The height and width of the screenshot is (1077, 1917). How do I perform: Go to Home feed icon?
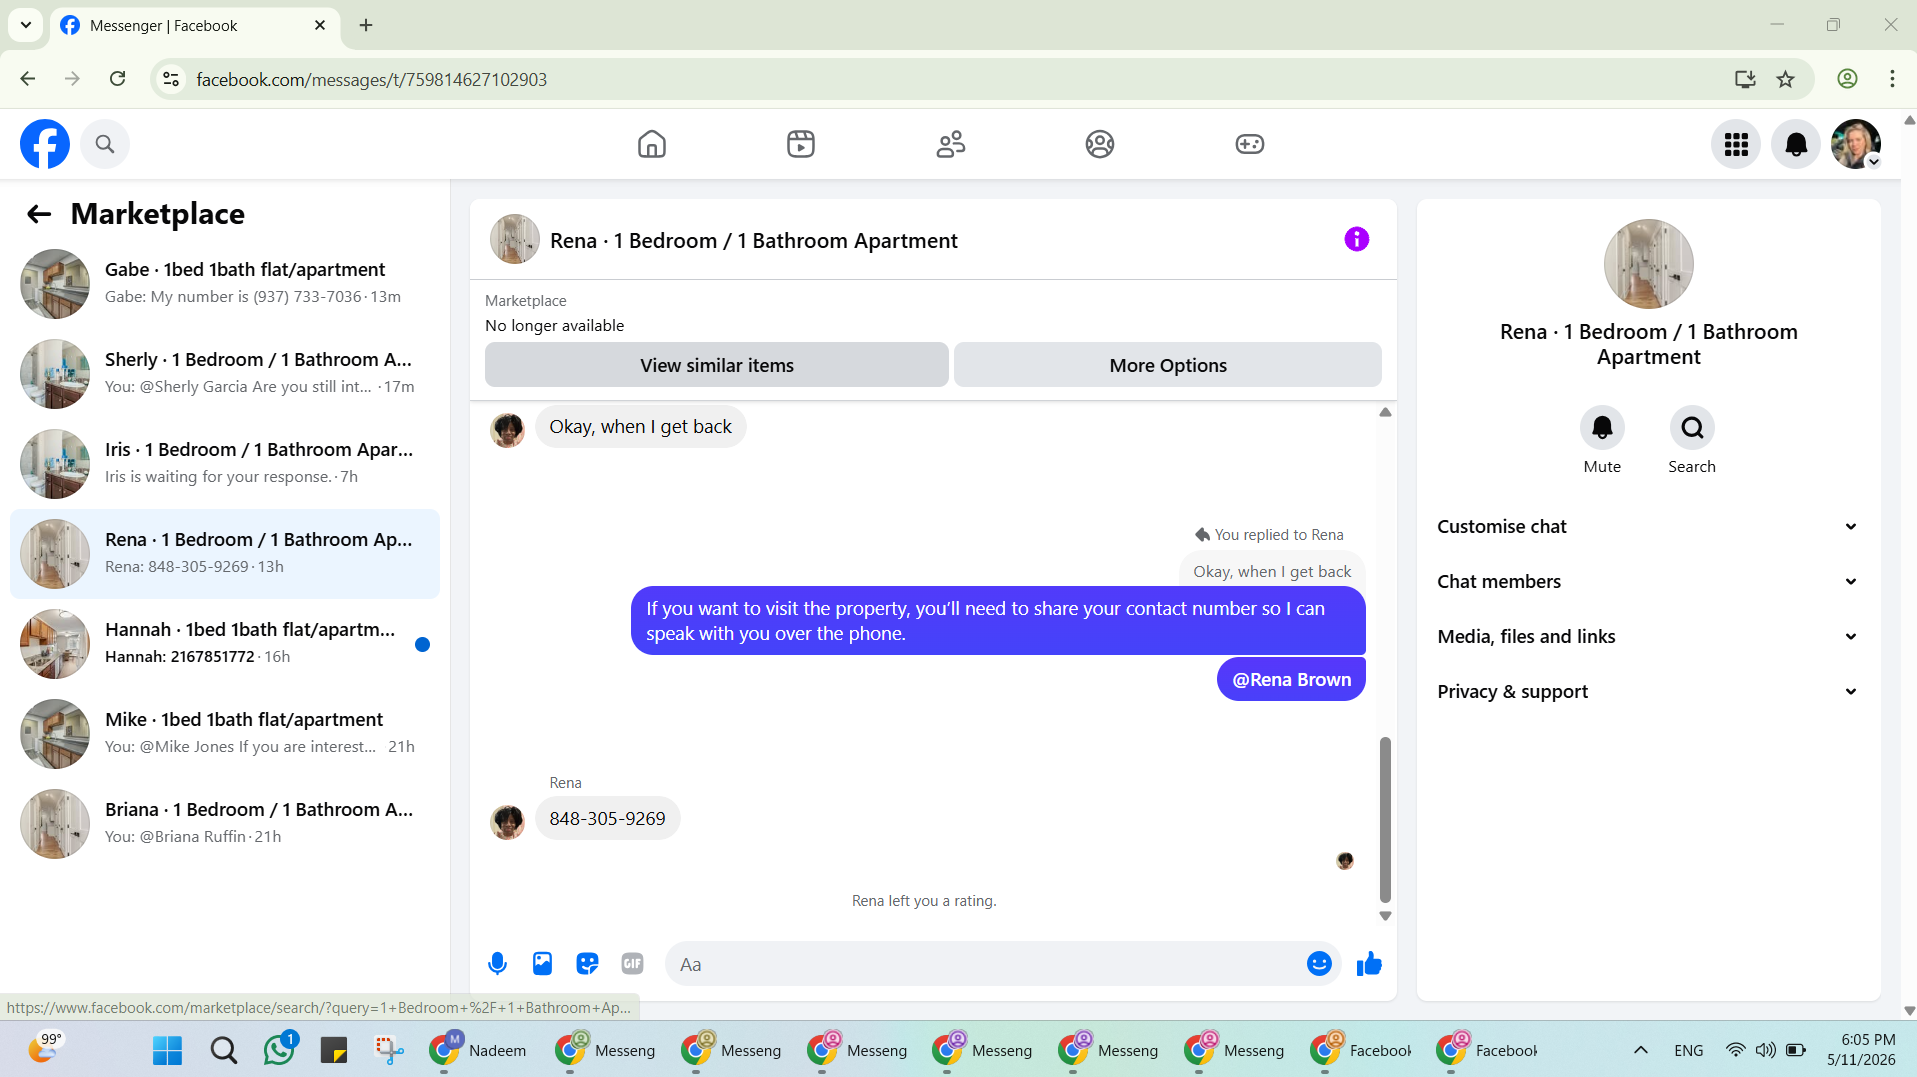tap(652, 144)
